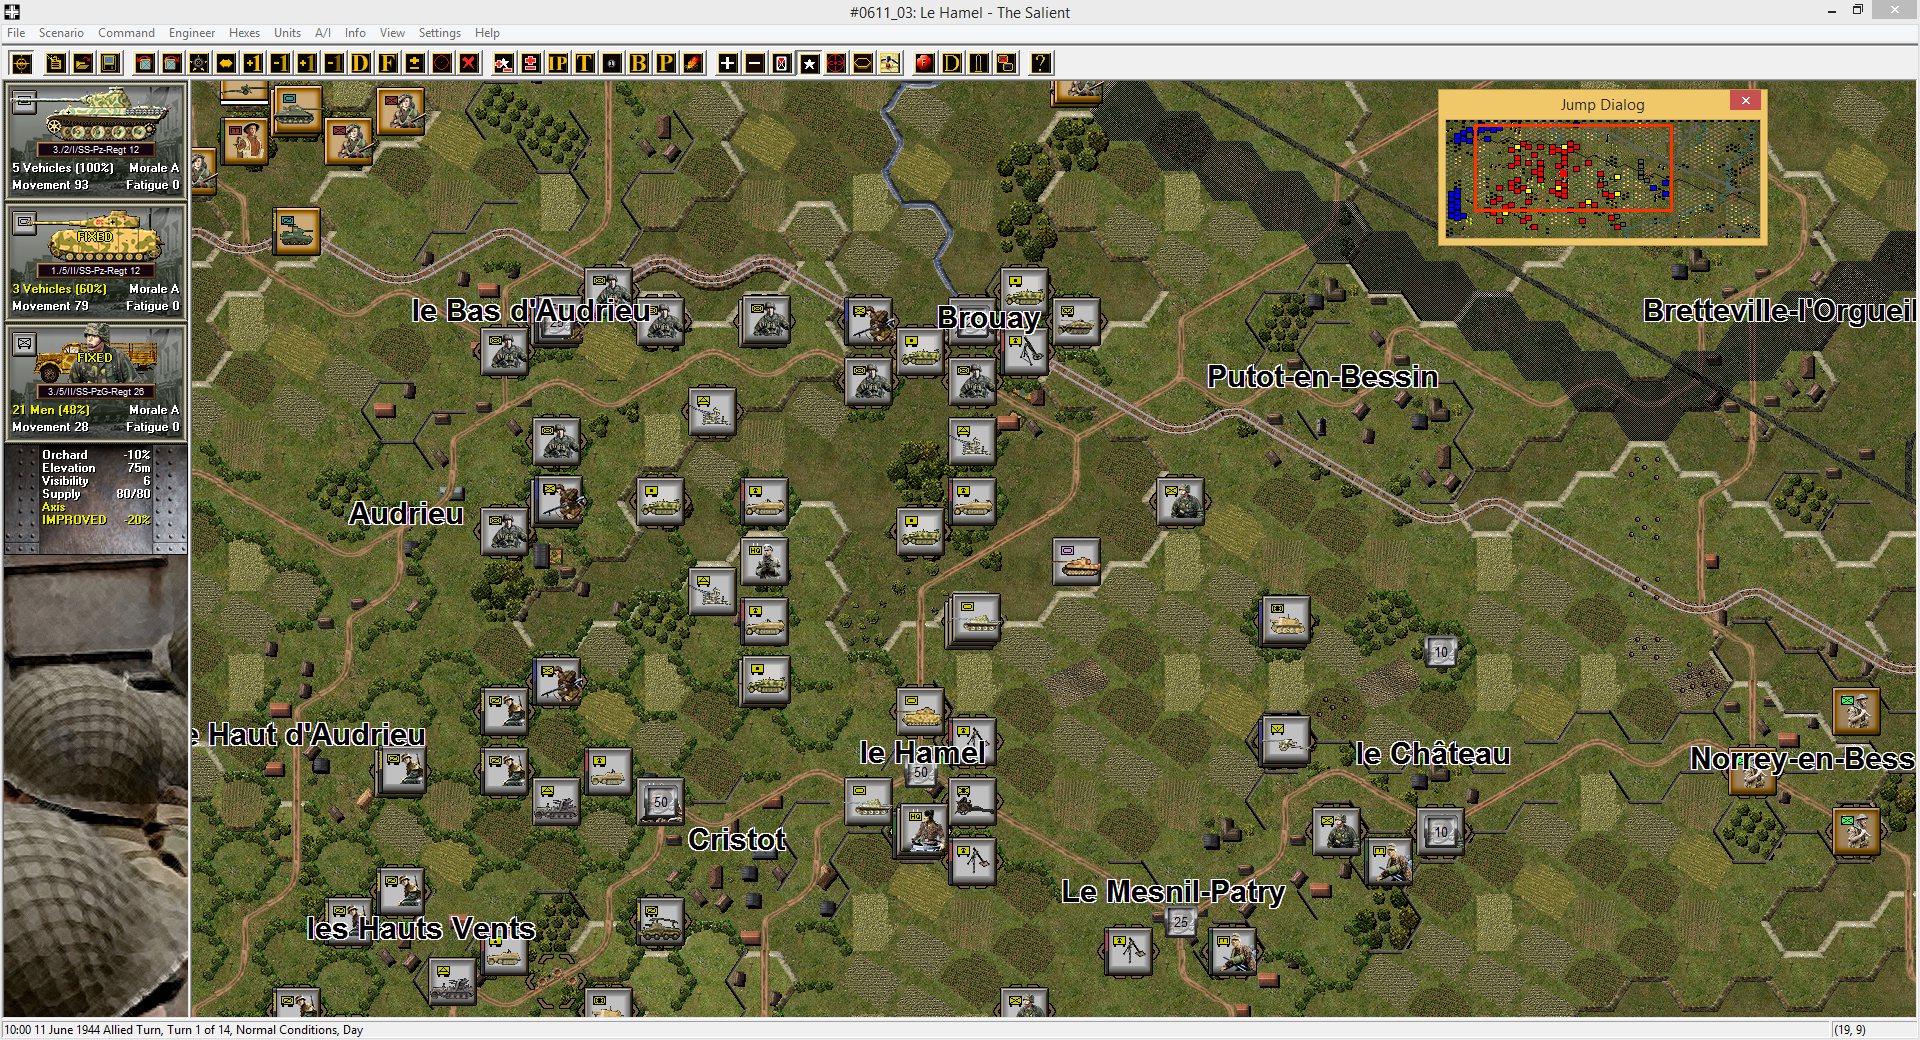Screen dimensions: 1920x1040
Task: Click the yellow letter T toolbar icon
Action: click(x=584, y=63)
